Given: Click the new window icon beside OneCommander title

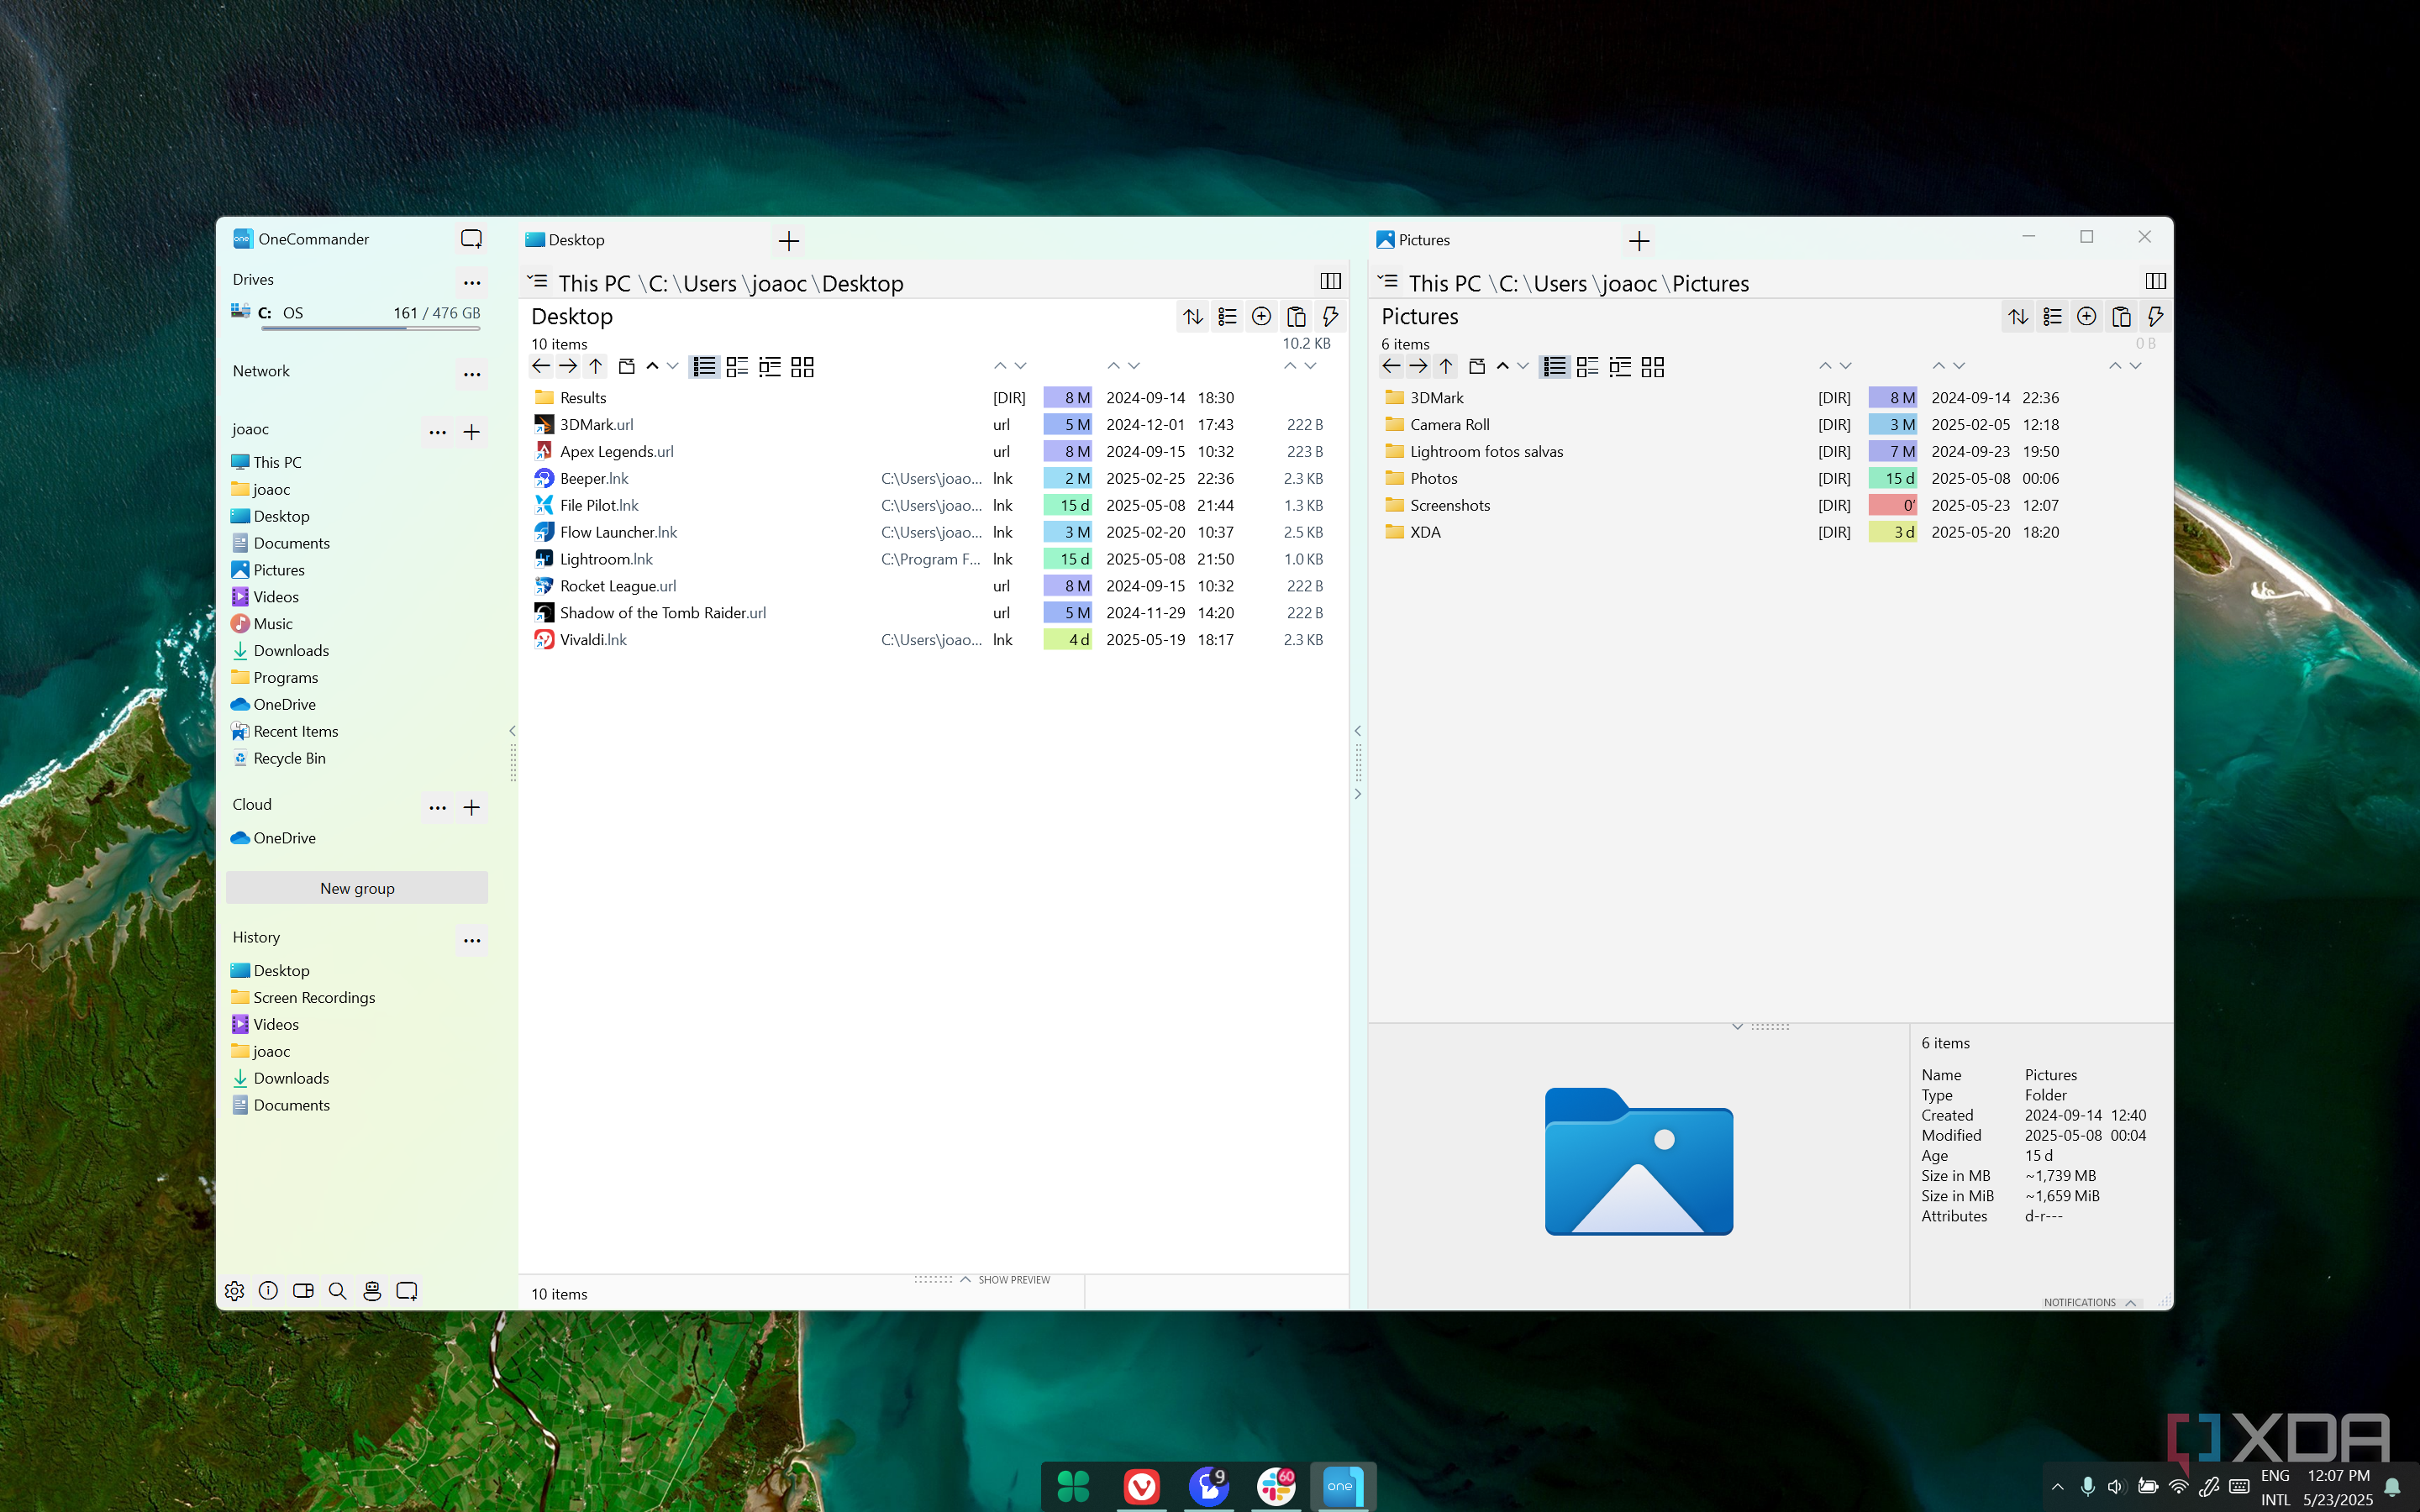Looking at the screenshot, I should (471, 239).
